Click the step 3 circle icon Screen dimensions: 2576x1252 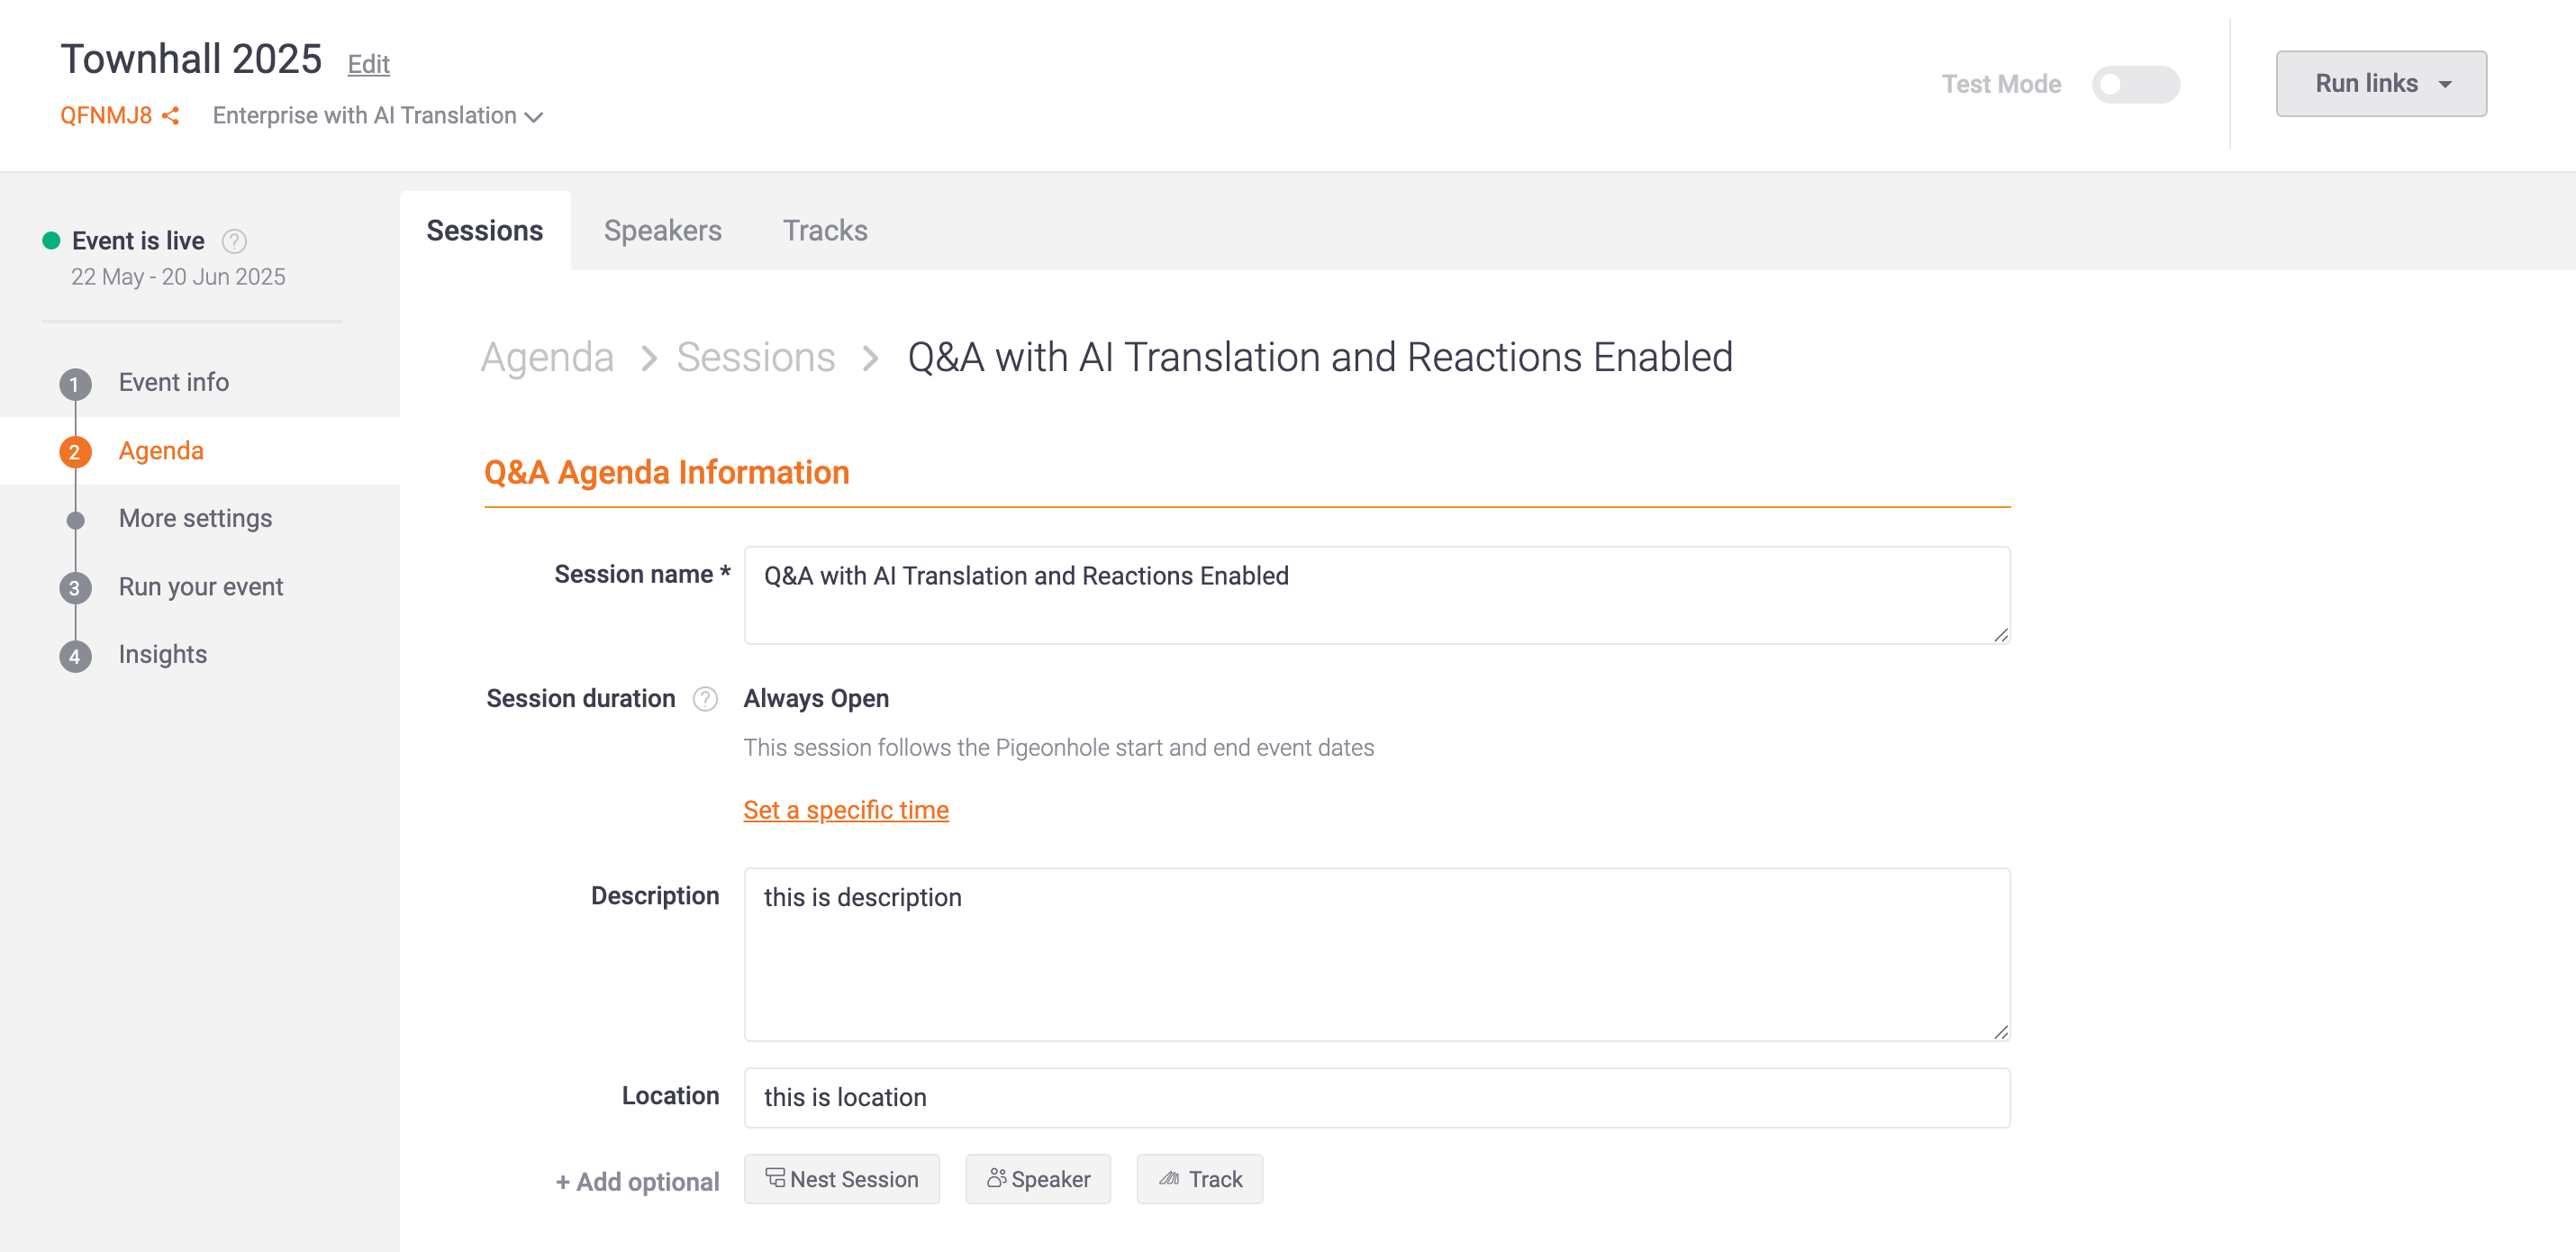click(75, 588)
